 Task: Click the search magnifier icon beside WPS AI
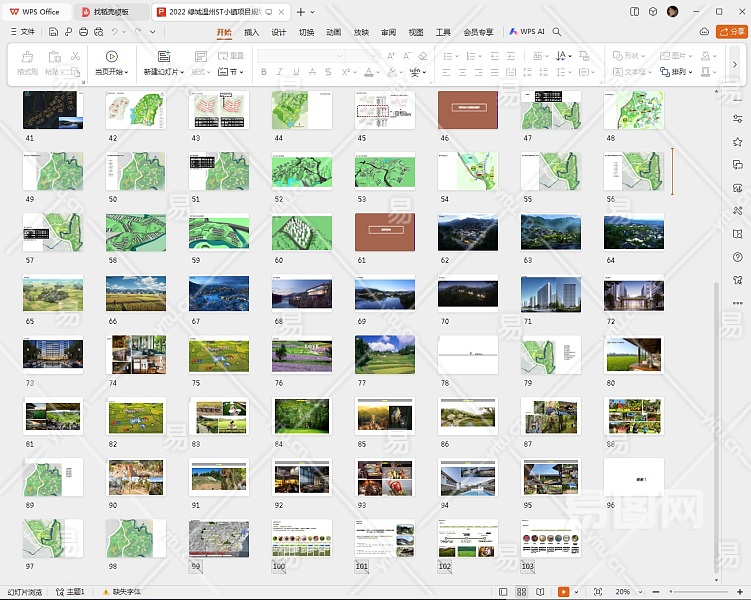(557, 32)
